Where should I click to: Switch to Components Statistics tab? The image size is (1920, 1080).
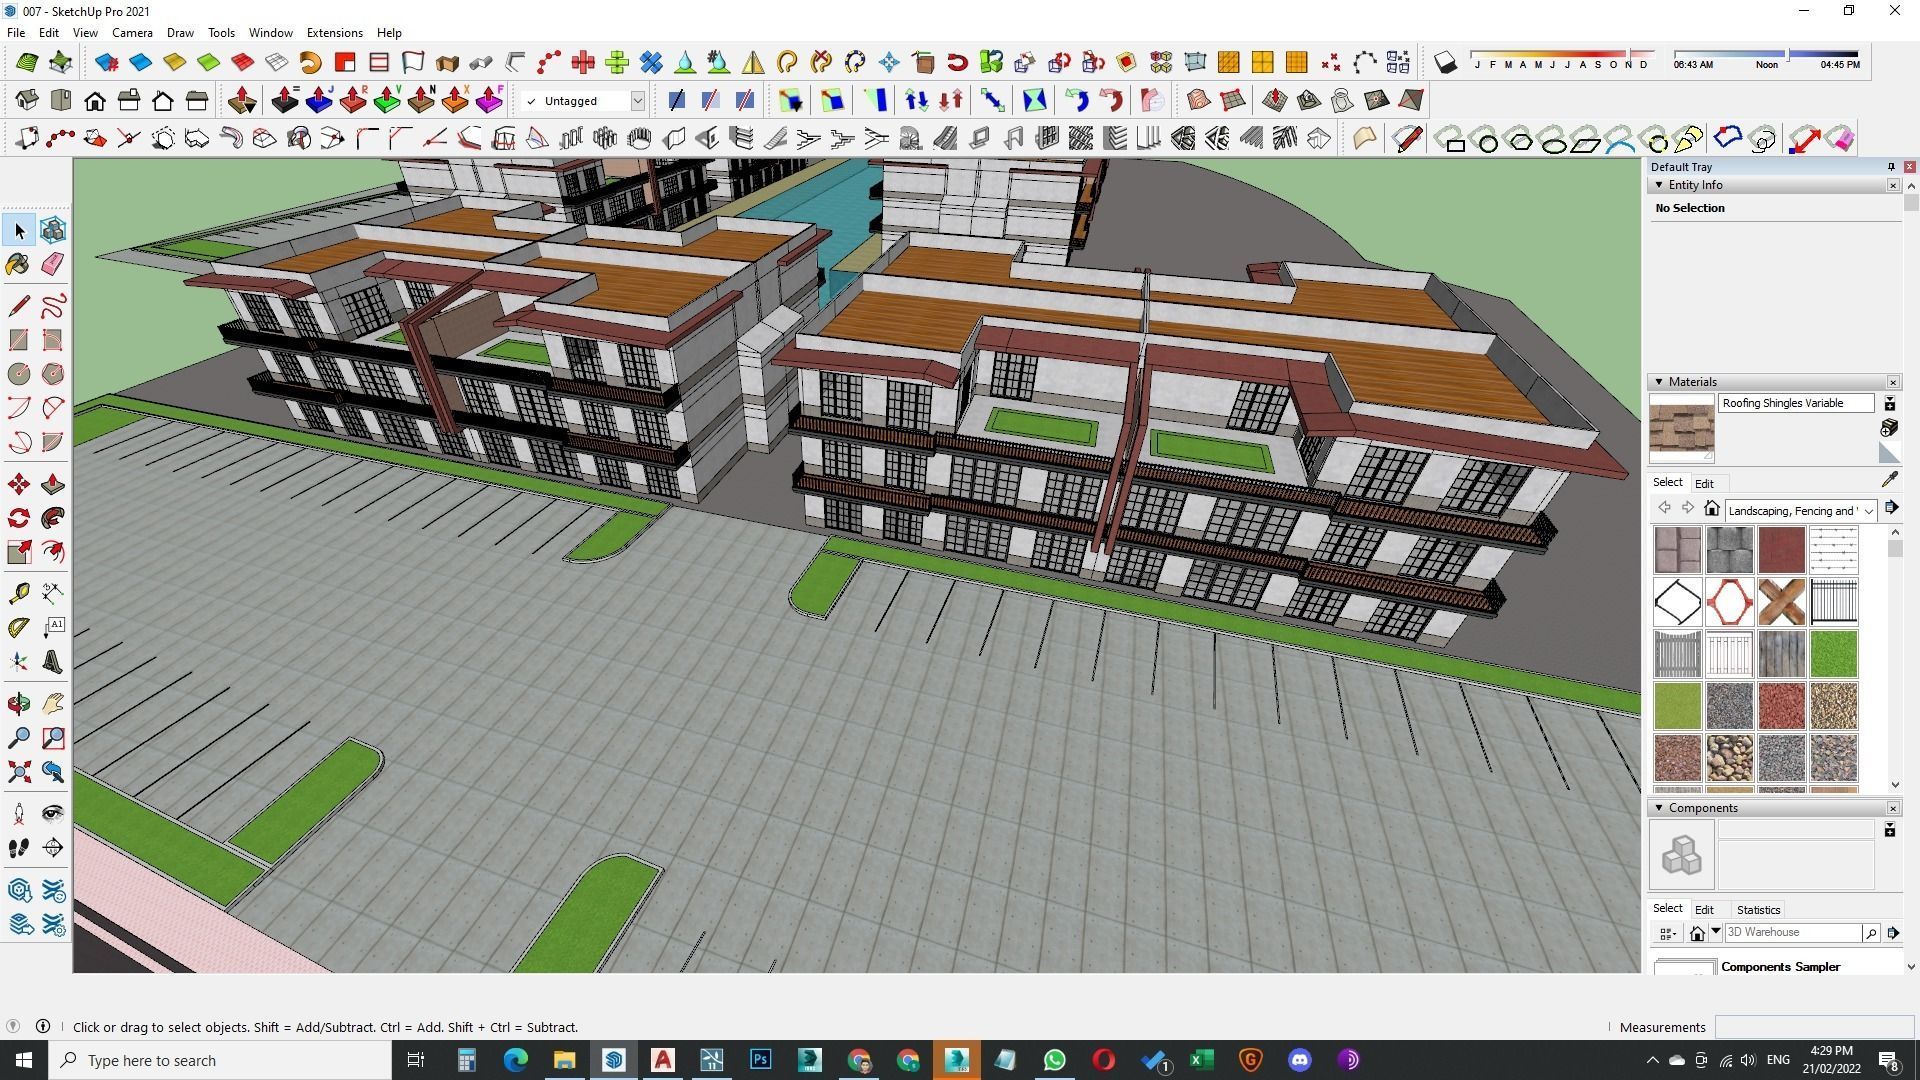[1758, 910]
